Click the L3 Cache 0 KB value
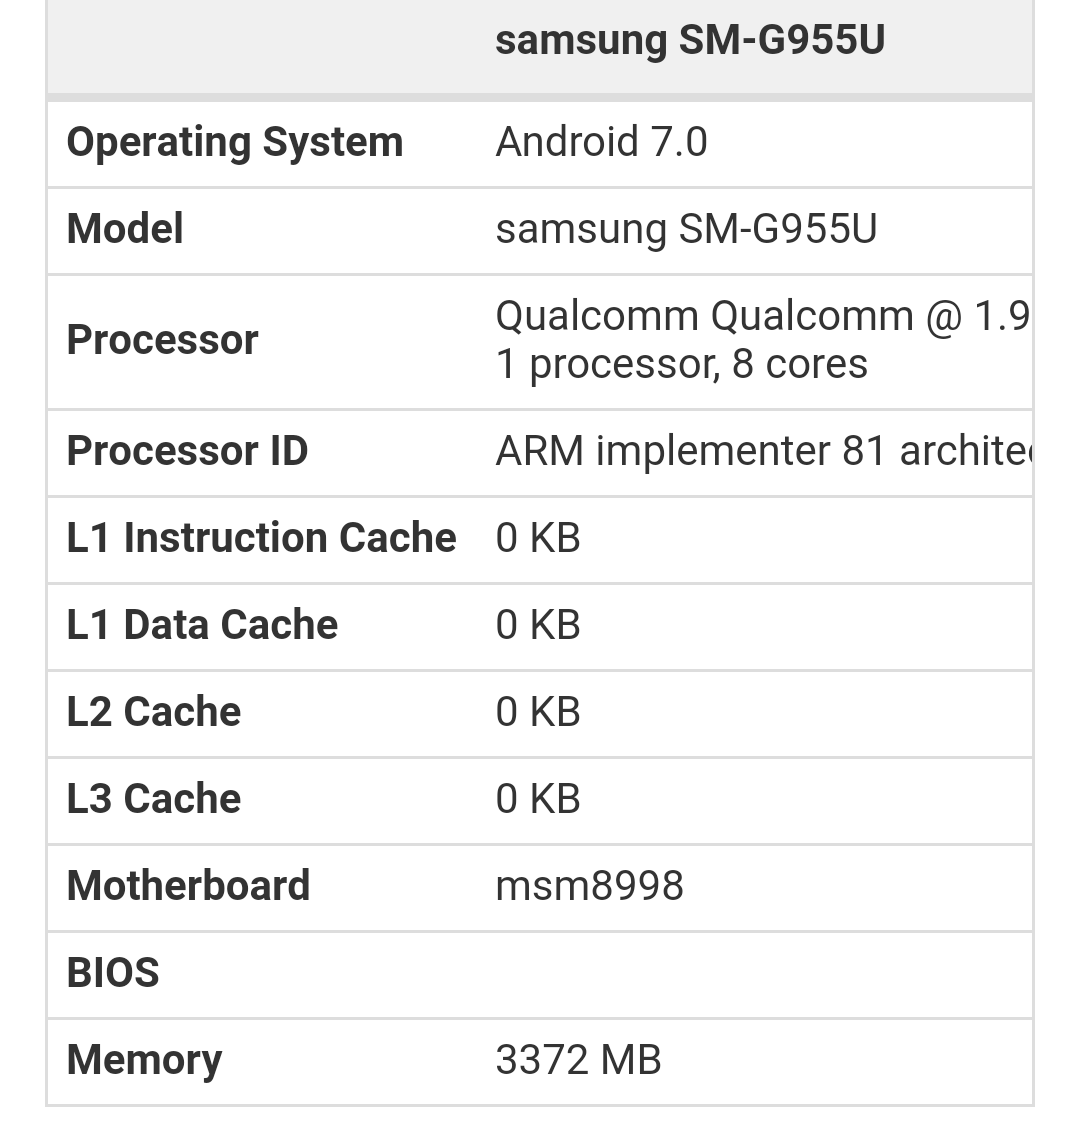Viewport: 1080px width, 1139px height. [x=538, y=799]
